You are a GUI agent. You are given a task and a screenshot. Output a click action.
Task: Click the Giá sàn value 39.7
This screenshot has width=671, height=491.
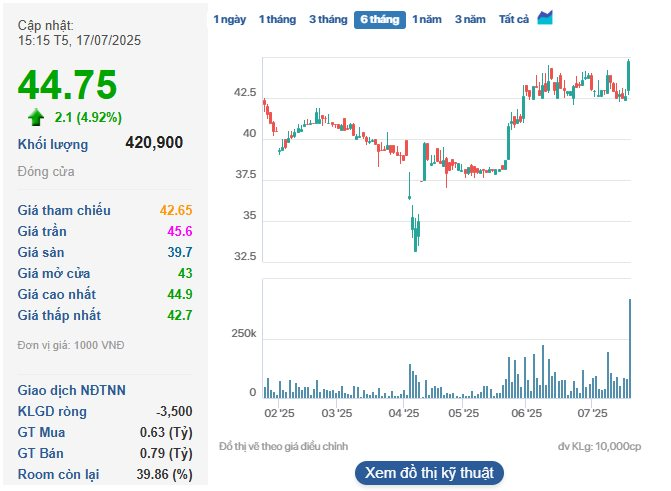click(x=180, y=252)
